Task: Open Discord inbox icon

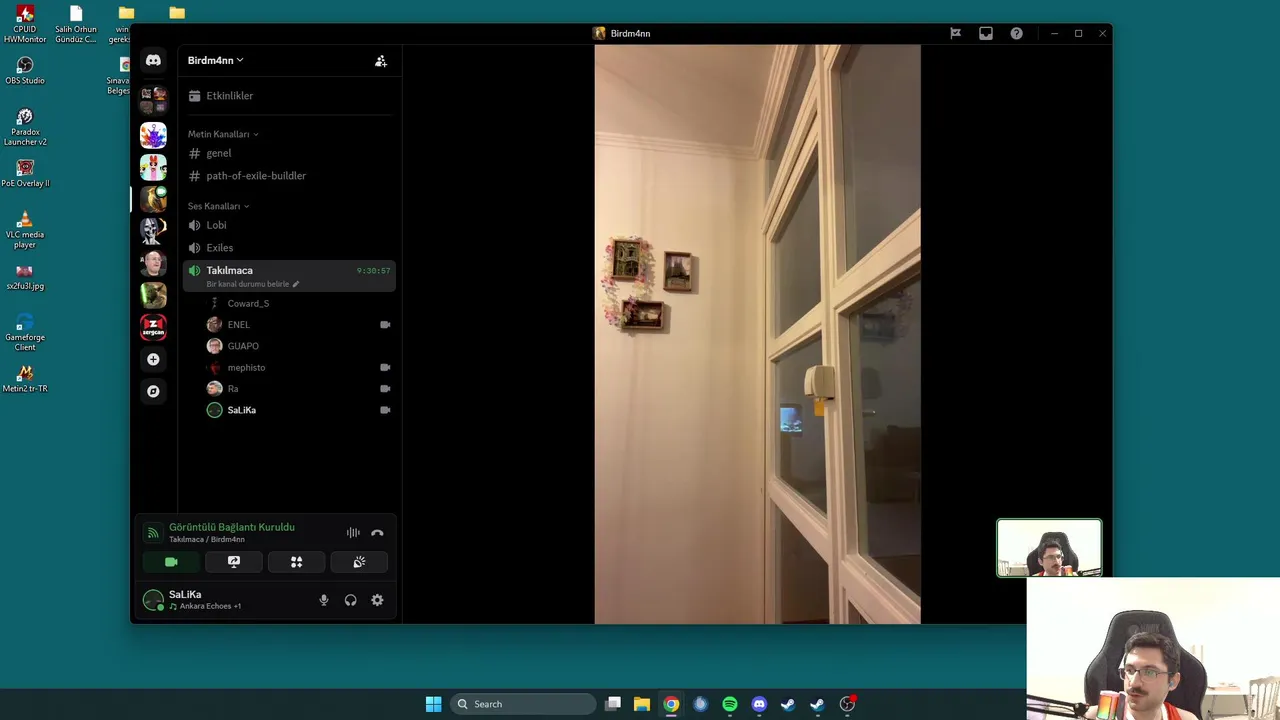Action: coord(986,33)
